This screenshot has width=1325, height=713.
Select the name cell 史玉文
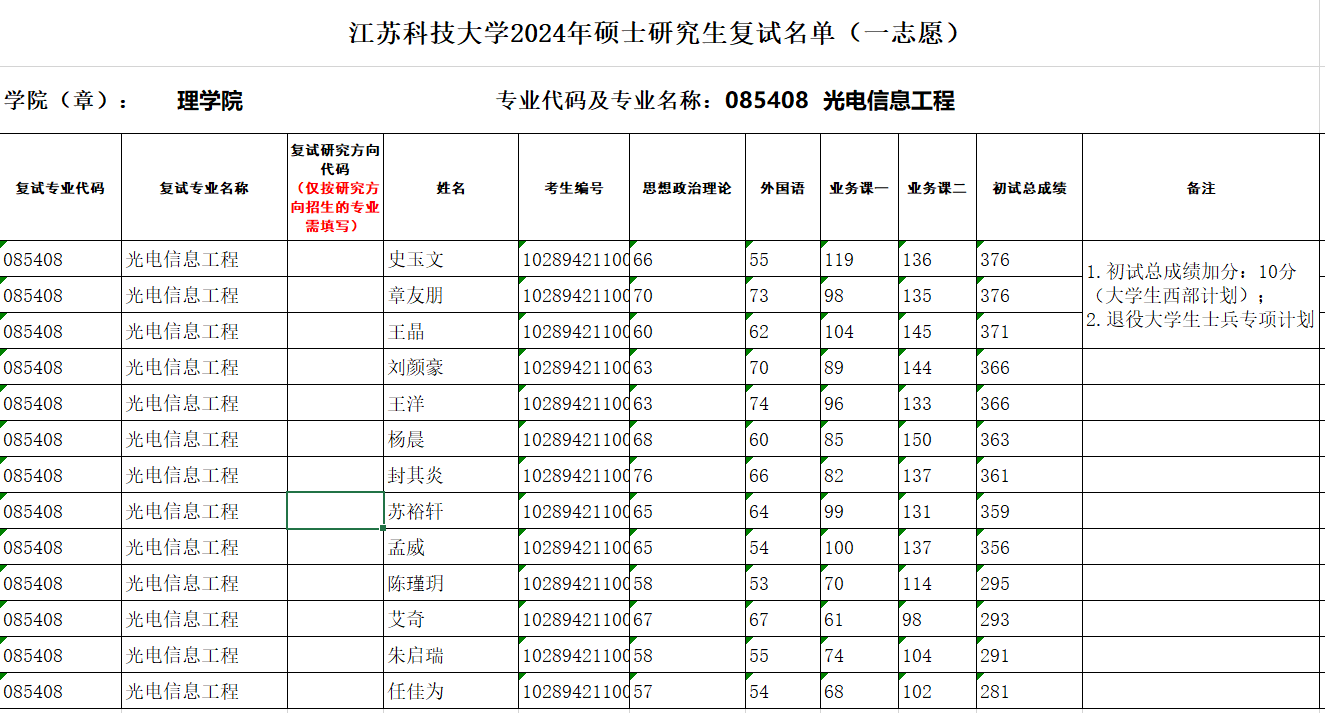451,260
